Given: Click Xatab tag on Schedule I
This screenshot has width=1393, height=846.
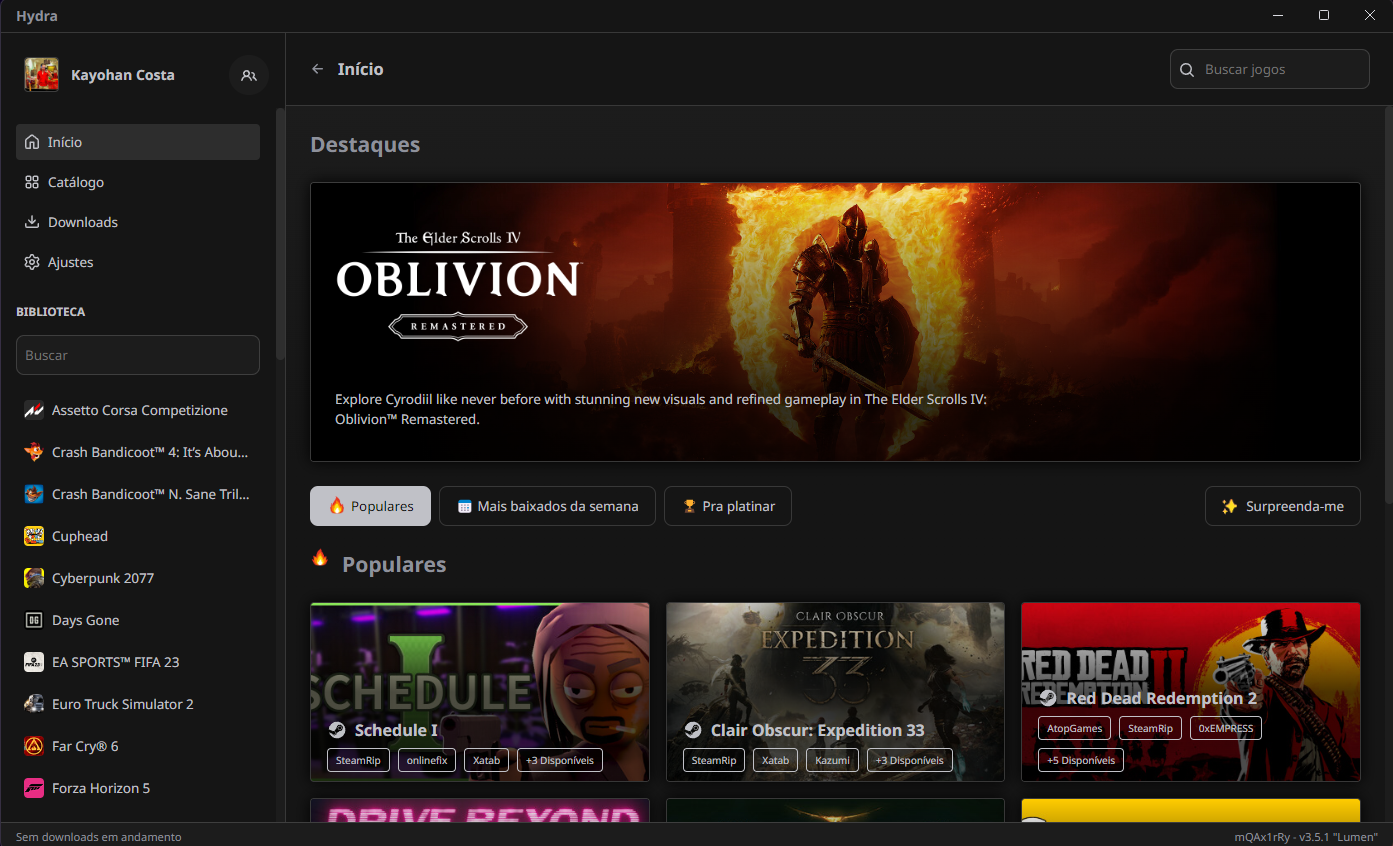Looking at the screenshot, I should [487, 760].
